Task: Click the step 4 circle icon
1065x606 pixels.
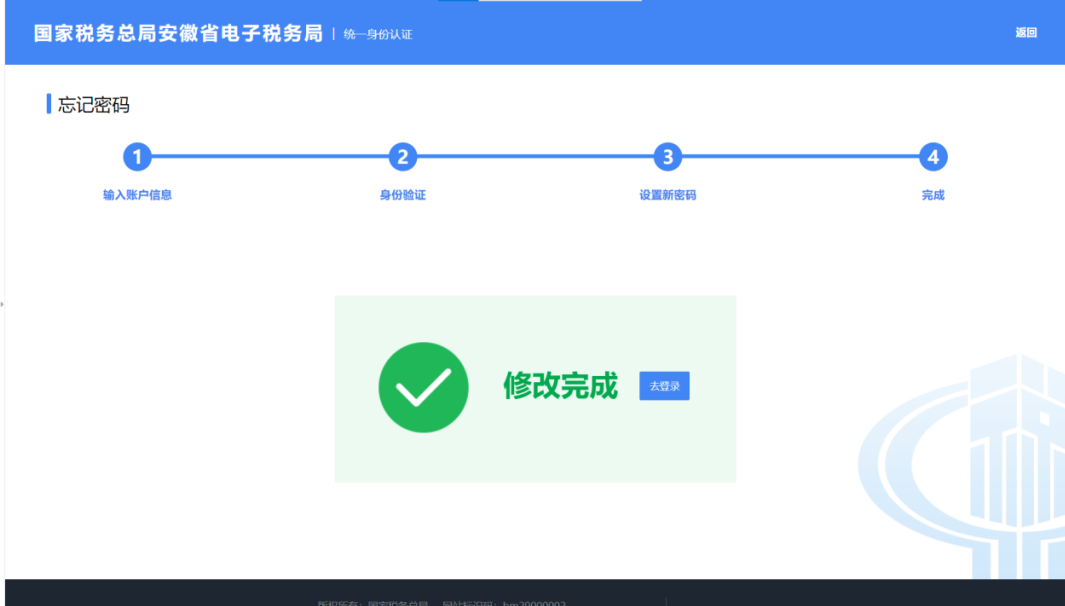Action: (932, 157)
